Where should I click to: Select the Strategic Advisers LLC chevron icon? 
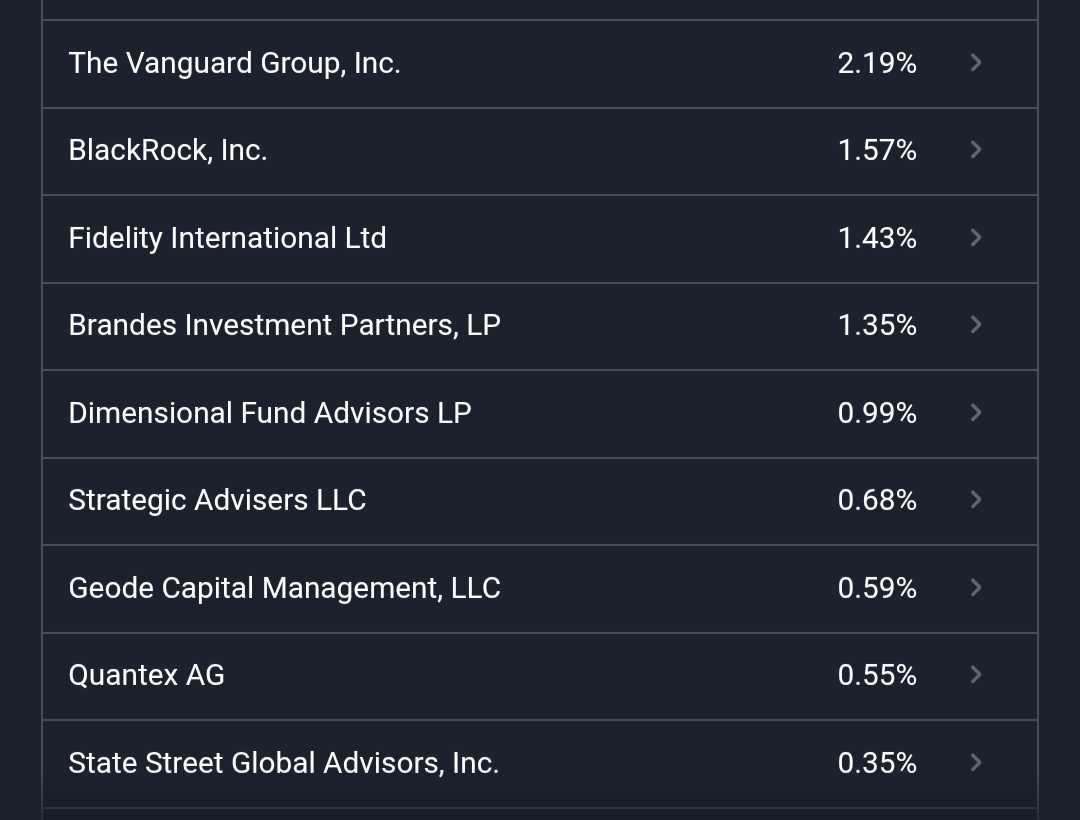click(x=976, y=500)
